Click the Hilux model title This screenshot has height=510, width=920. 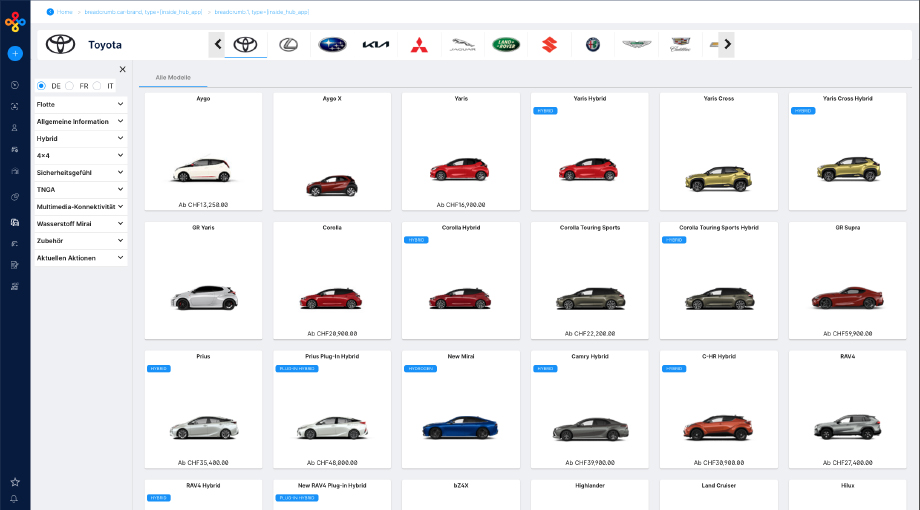[847, 485]
